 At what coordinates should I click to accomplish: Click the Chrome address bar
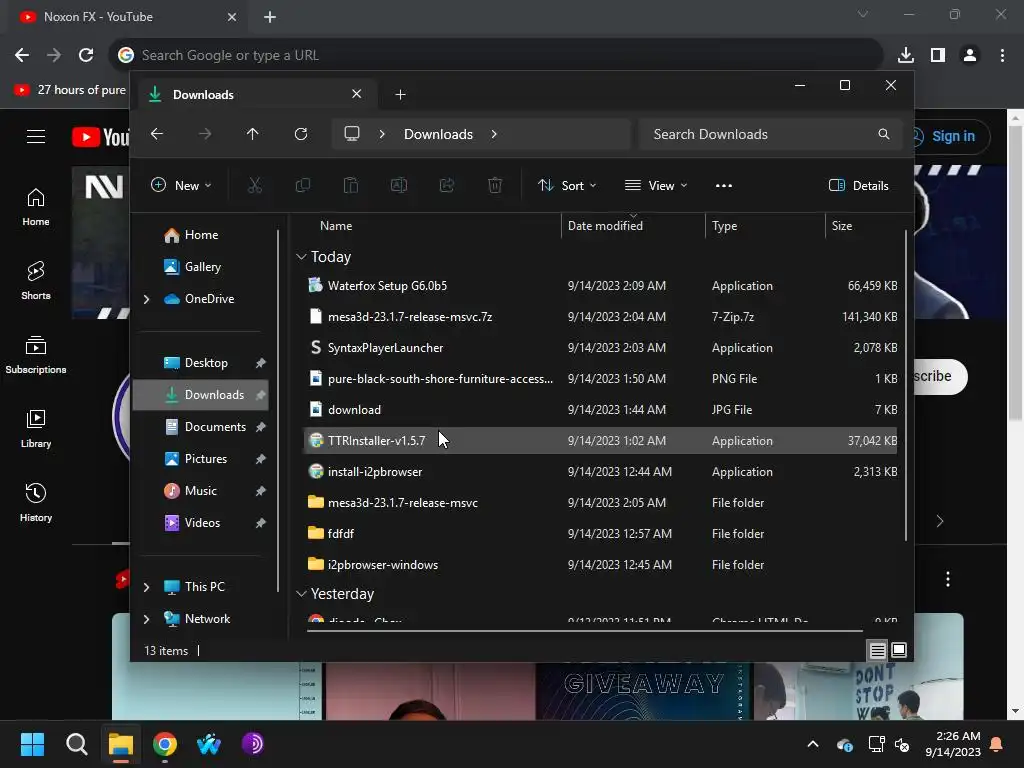(496, 56)
